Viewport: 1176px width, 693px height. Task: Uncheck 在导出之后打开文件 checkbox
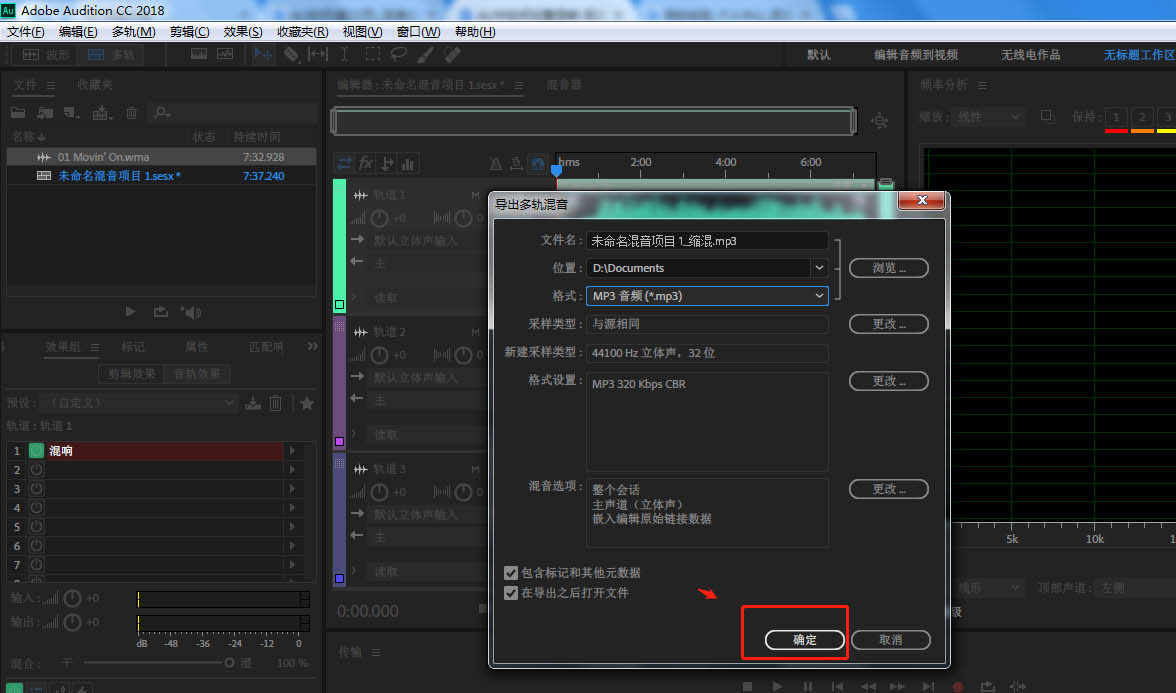pos(511,593)
